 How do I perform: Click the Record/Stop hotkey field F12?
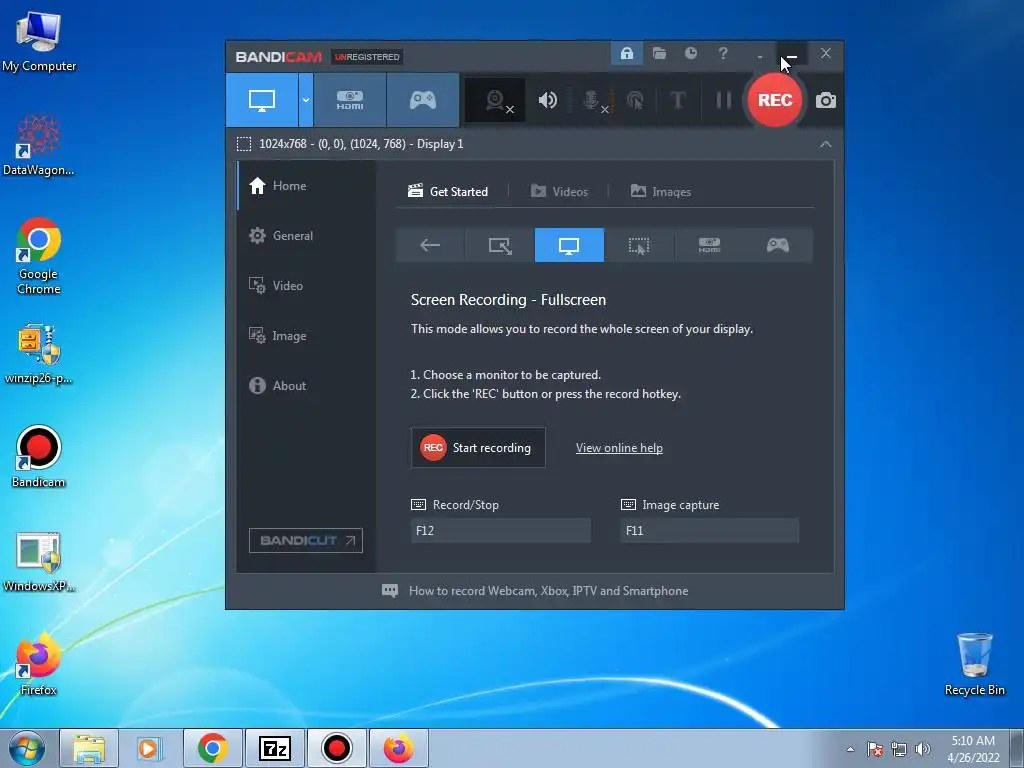pos(500,530)
